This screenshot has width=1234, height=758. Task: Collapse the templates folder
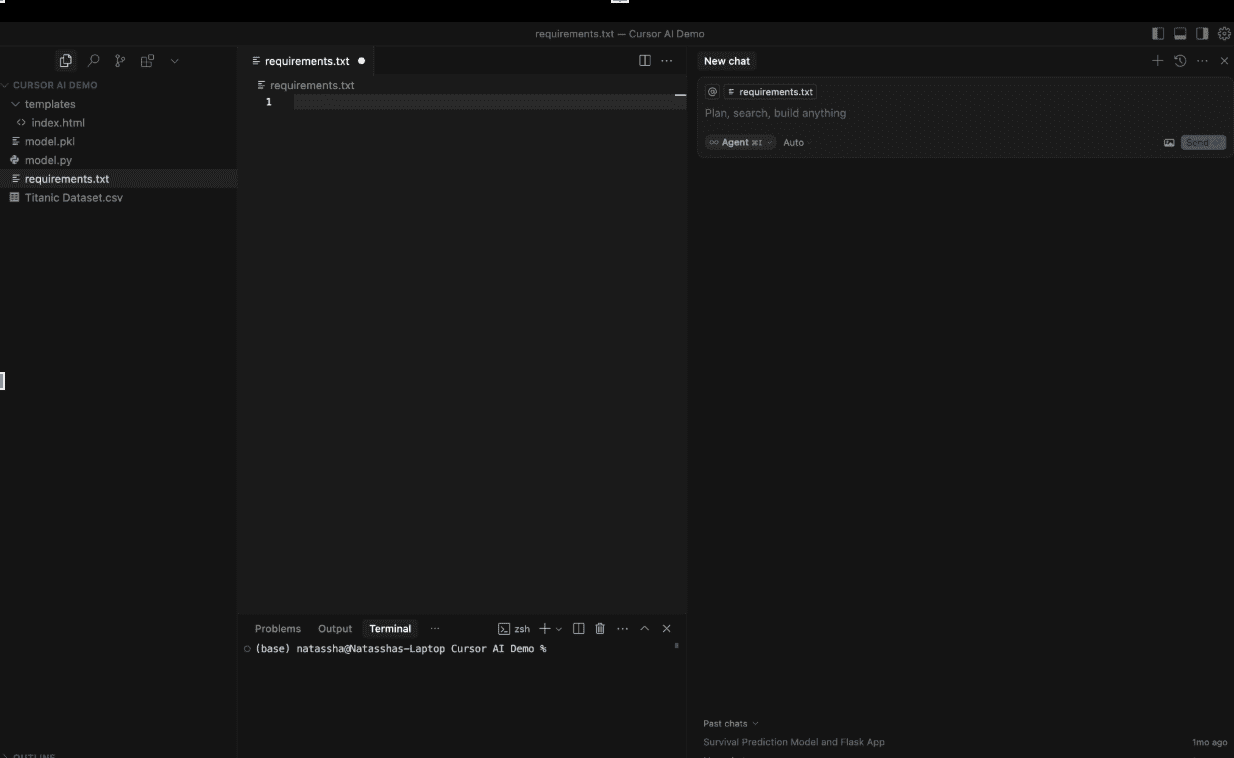click(x=49, y=104)
